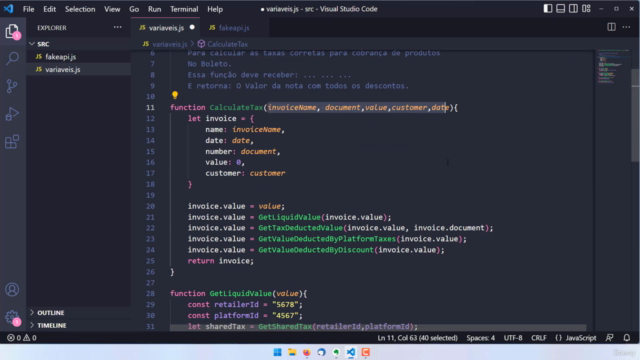
Task: Open Source Control view in activity bar
Action: tap(12, 86)
